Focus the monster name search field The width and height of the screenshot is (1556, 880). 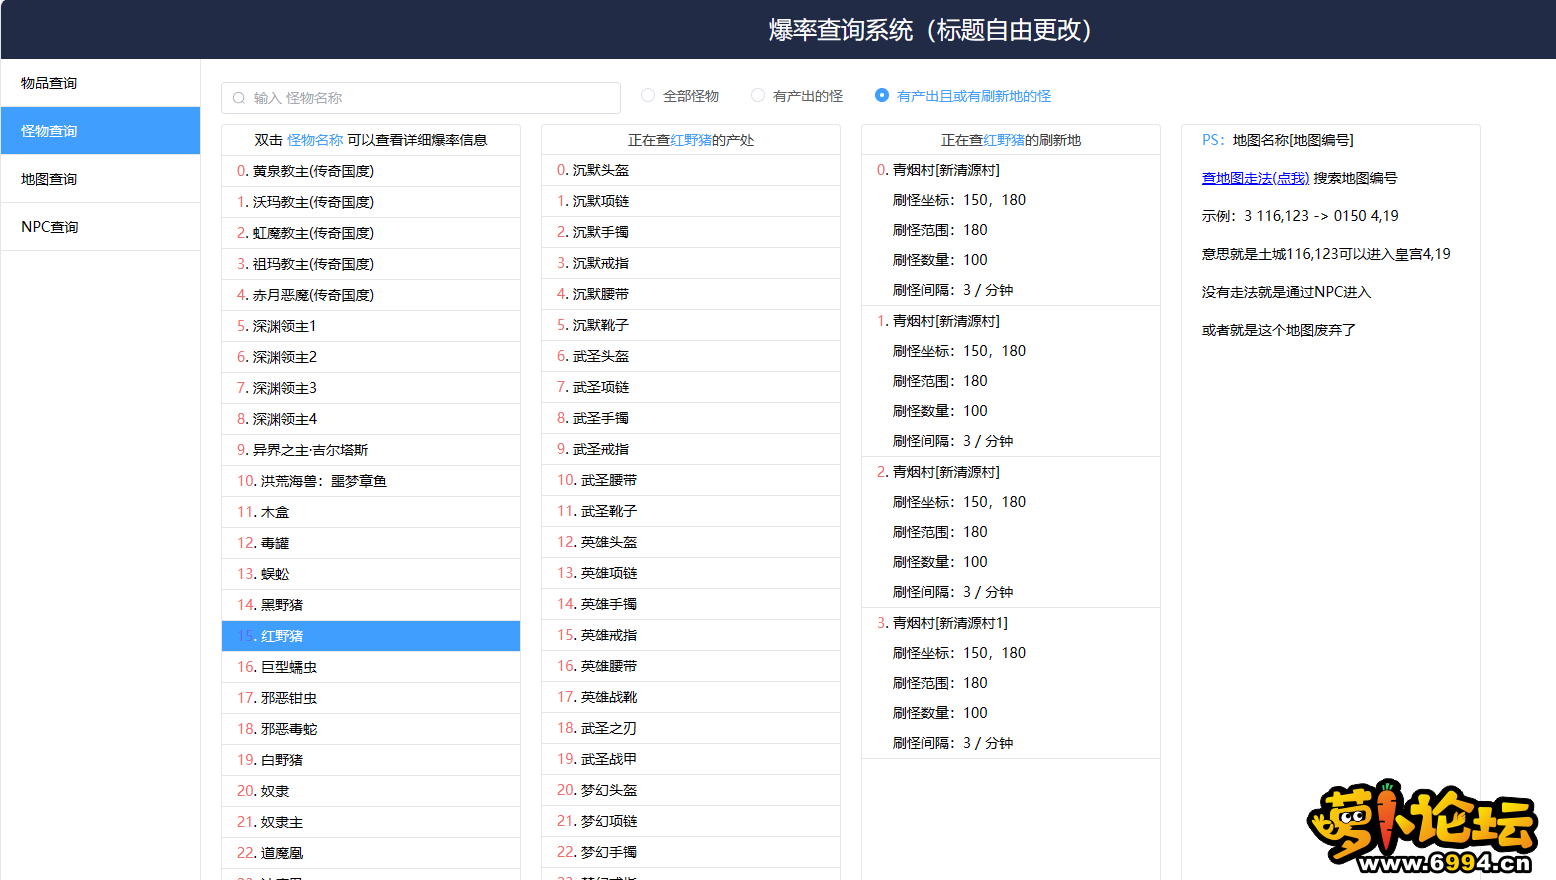(x=421, y=98)
